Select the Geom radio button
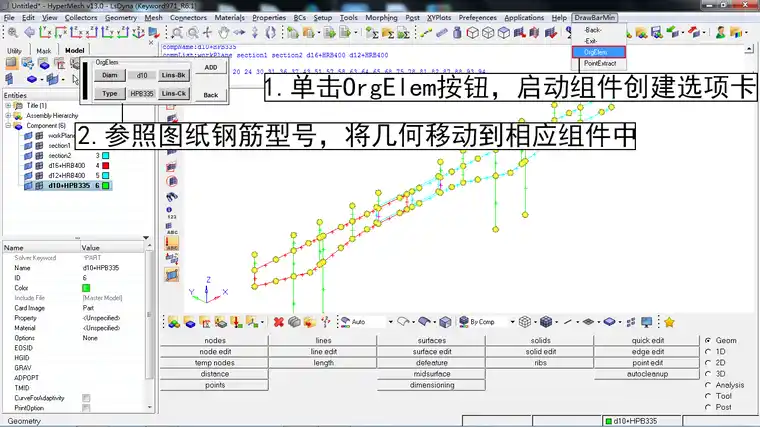 (x=708, y=340)
